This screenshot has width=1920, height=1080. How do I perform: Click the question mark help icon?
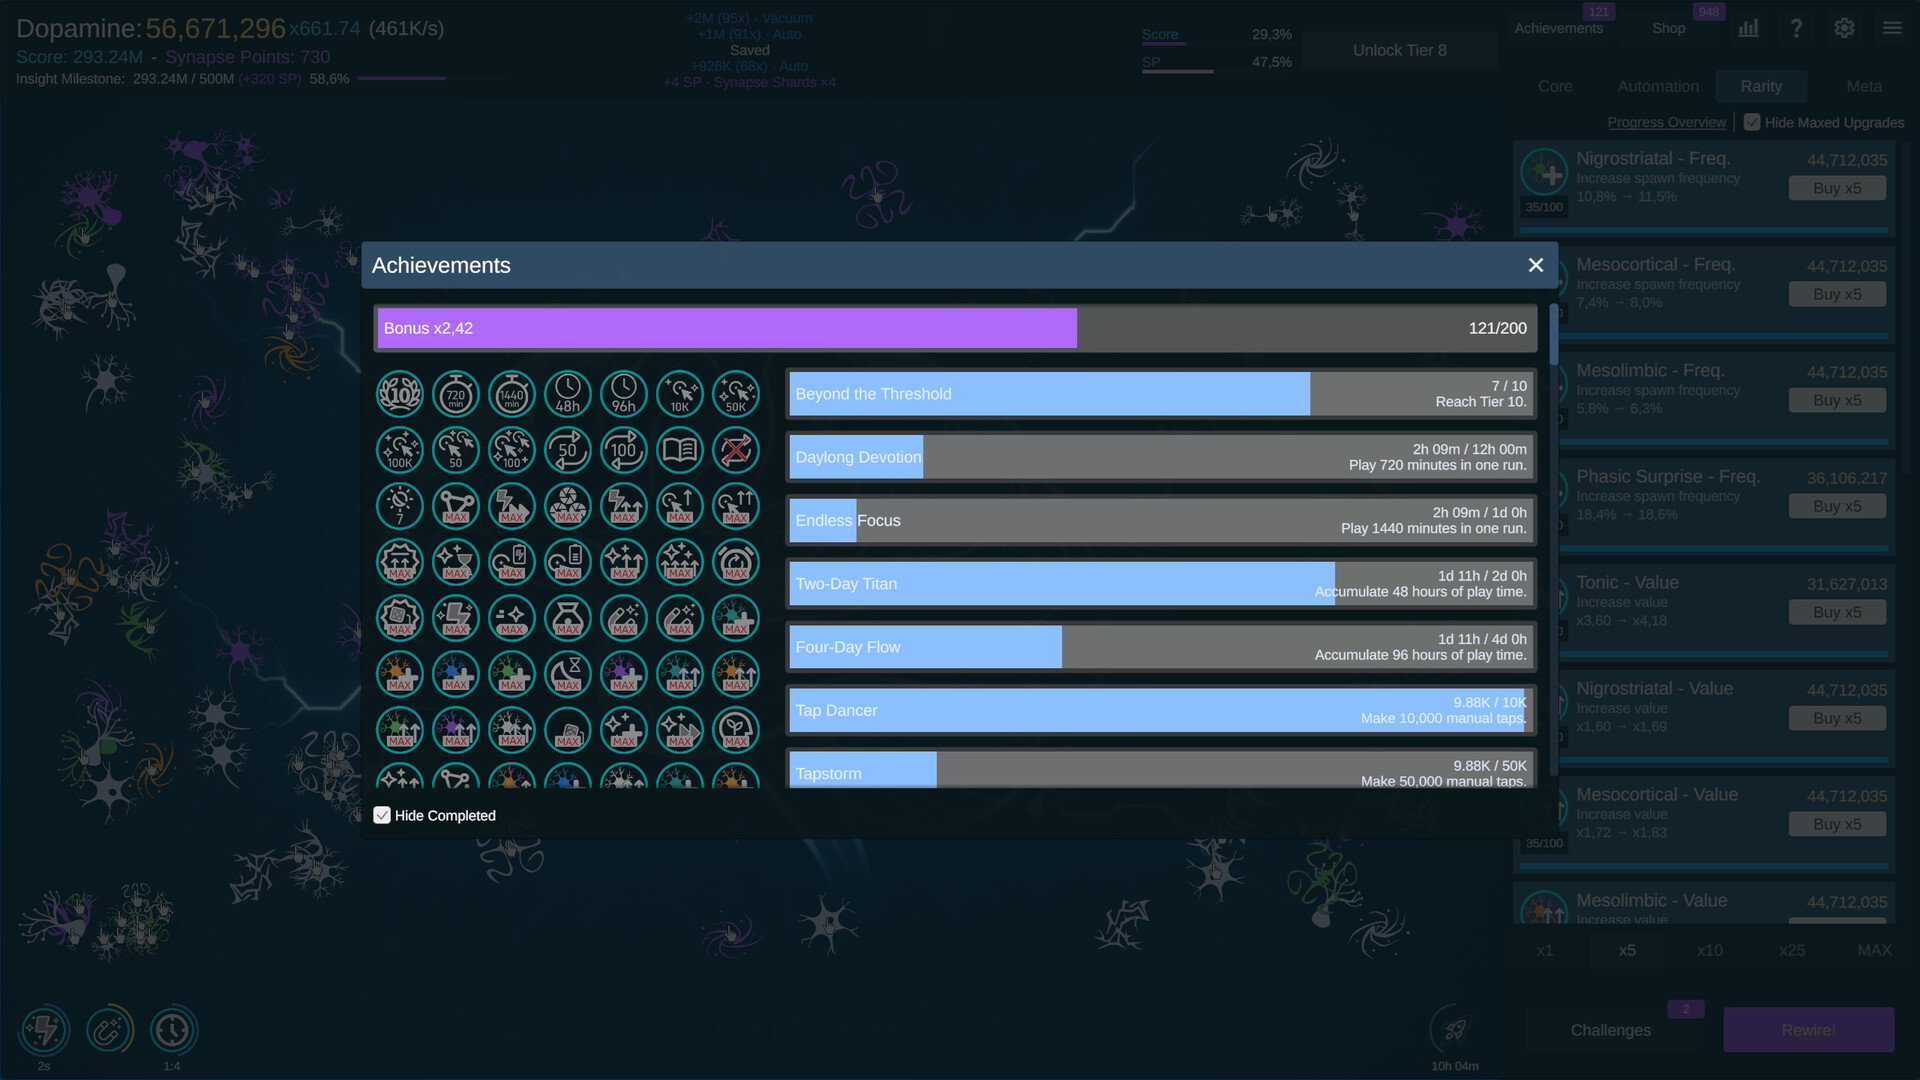tap(1796, 27)
